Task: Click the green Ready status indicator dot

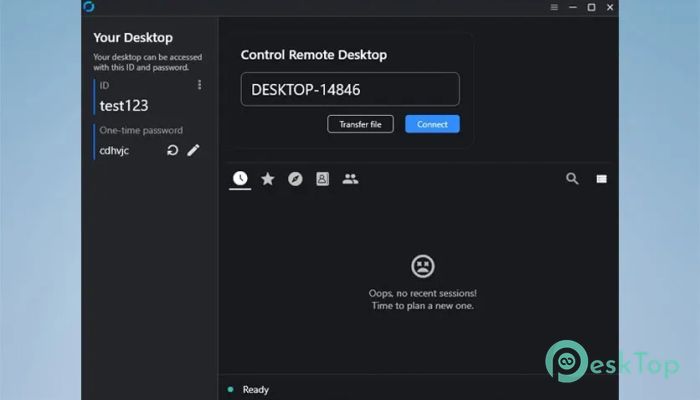Action: [230, 389]
